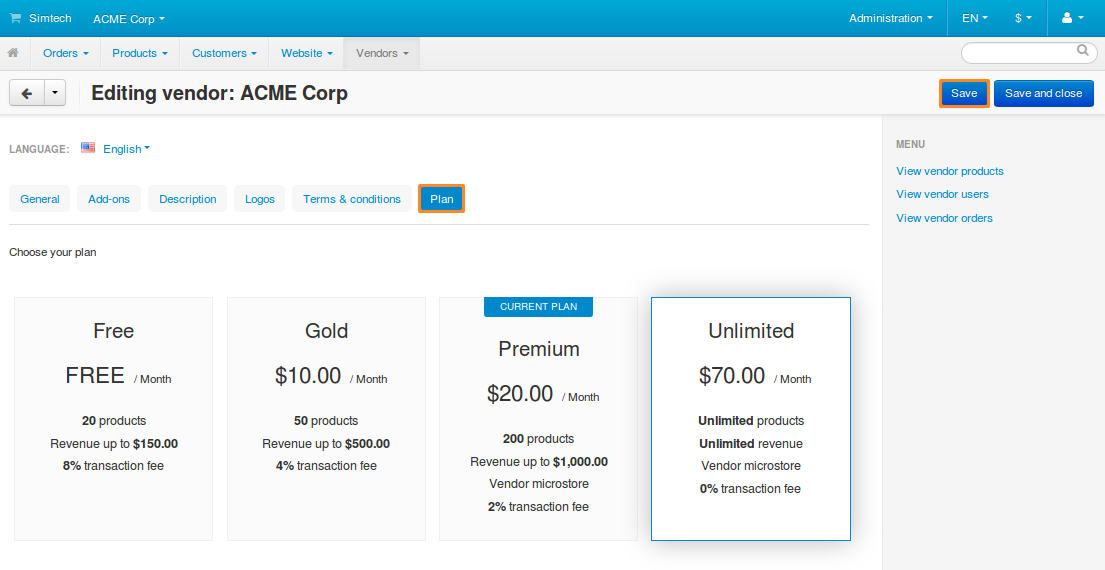Open the Customers menu
The width and height of the screenshot is (1105, 570).
[x=225, y=54]
